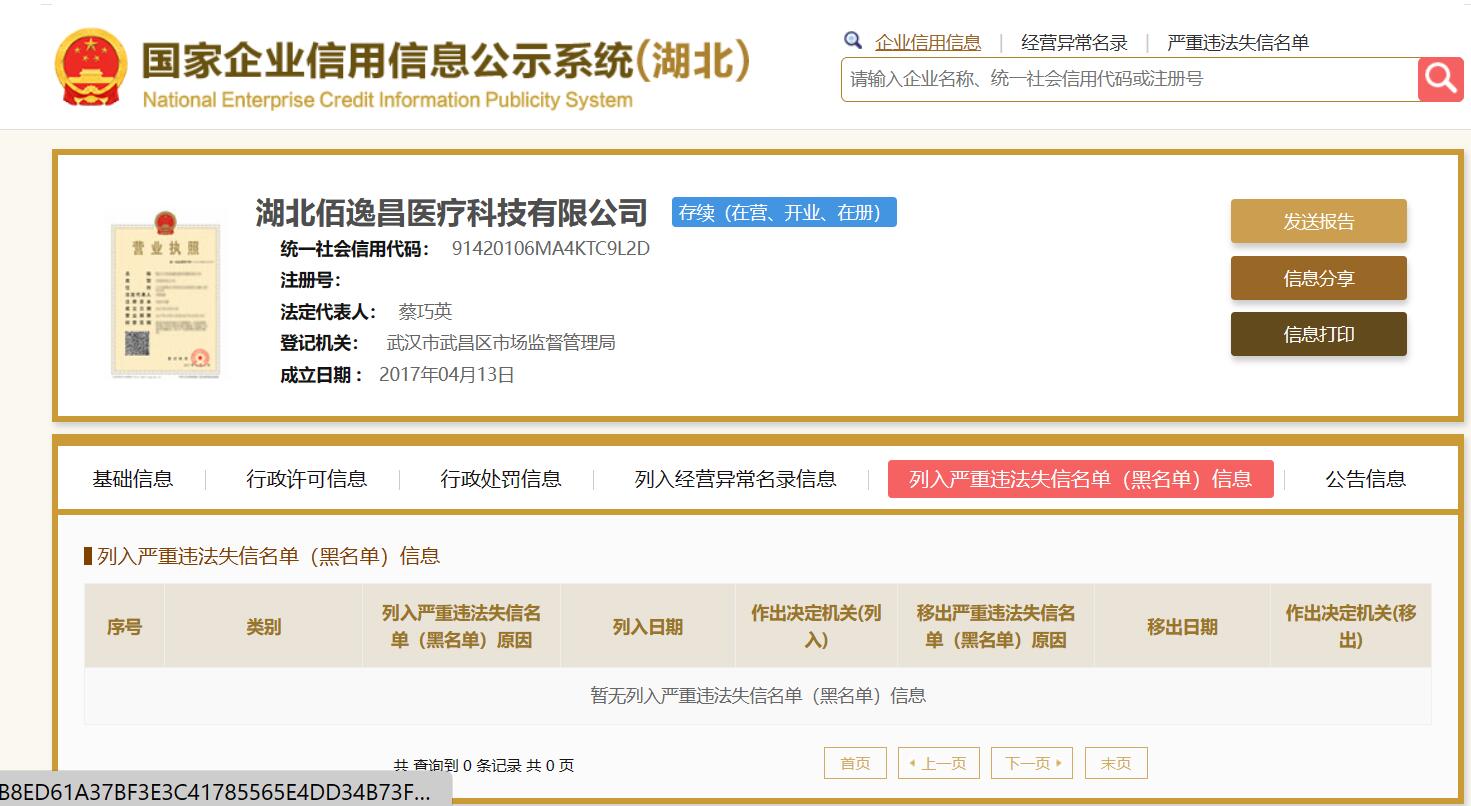Switch to the 公告信息 tab
Image resolution: width=1471 pixels, height=806 pixels.
click(1366, 479)
